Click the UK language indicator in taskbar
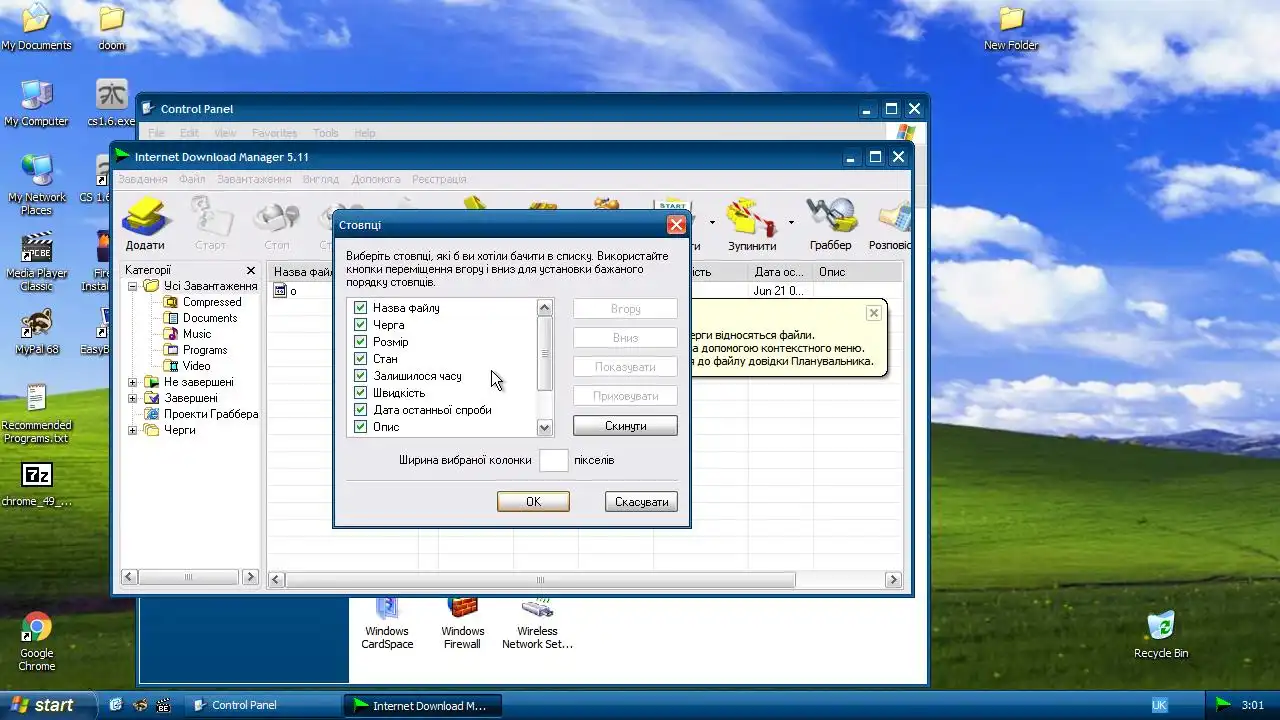Viewport: 1280px width, 720px height. pos(1159,705)
